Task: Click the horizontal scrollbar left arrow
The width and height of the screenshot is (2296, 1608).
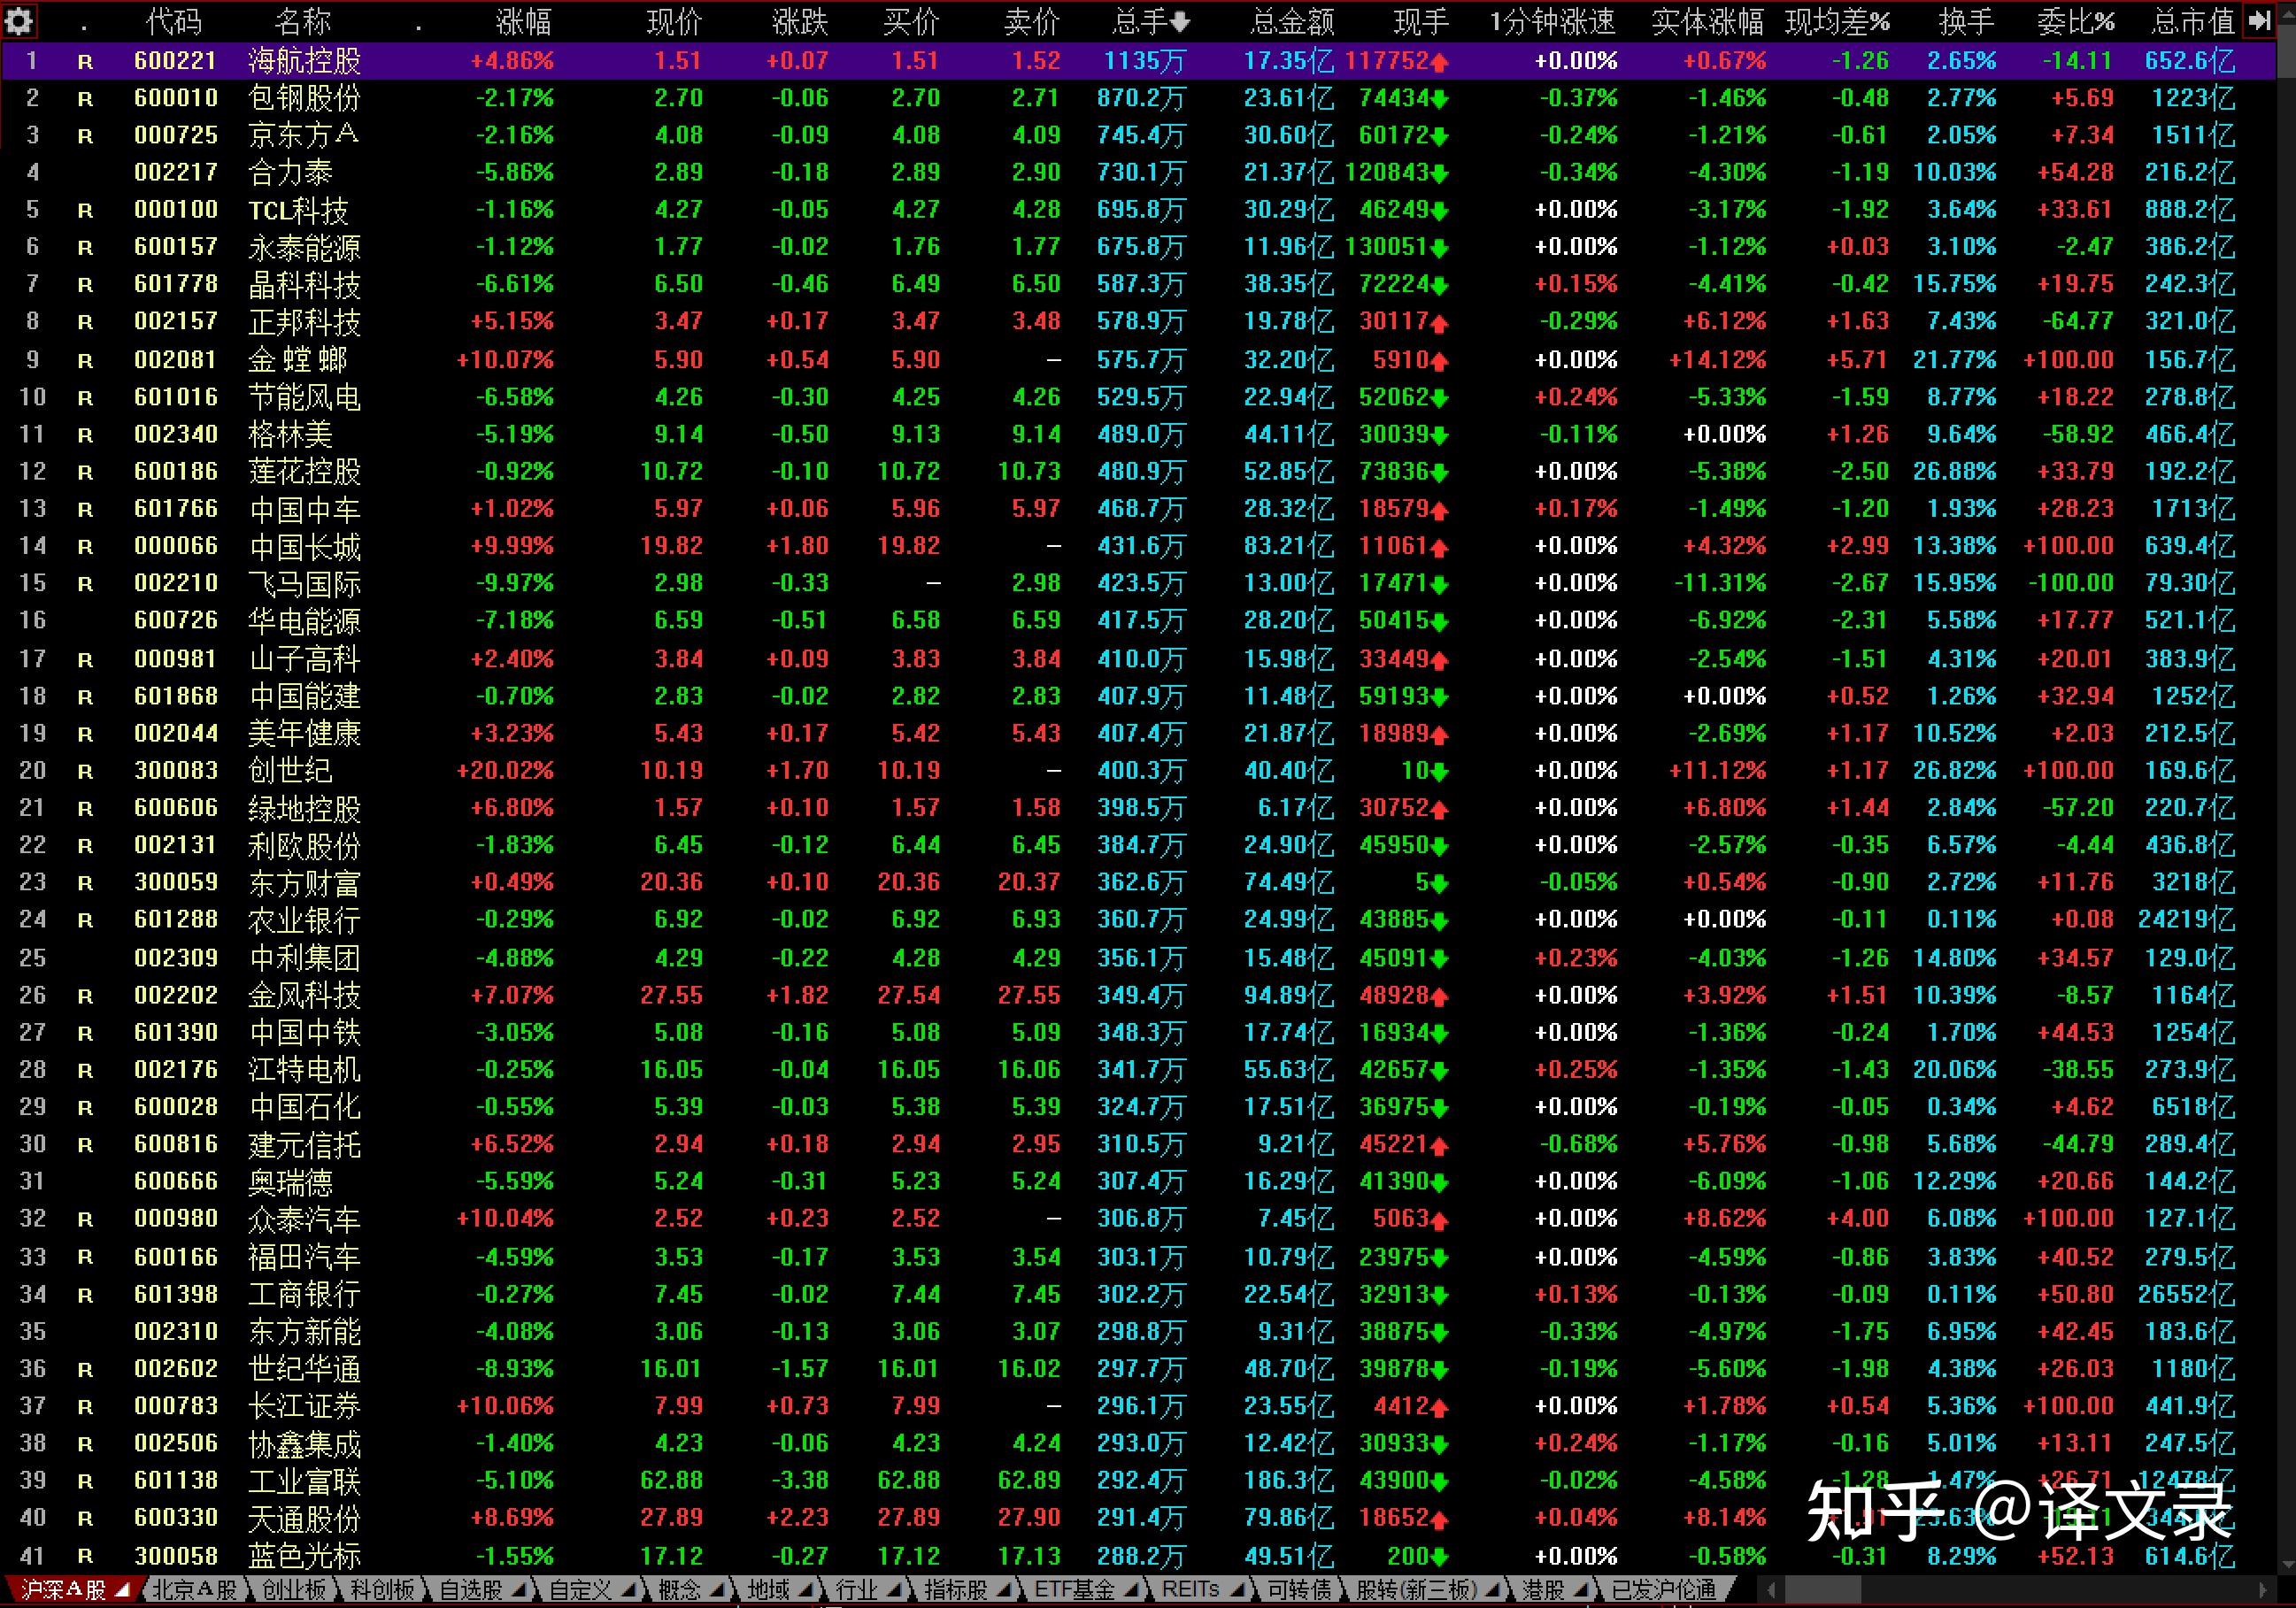Action: coord(1772,1589)
